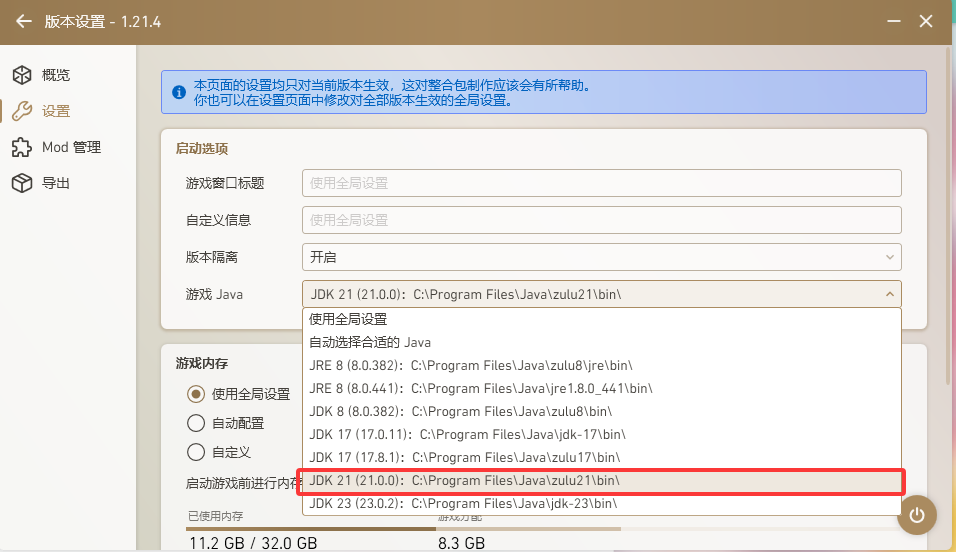The image size is (956, 552).
Task: Switch to the 概览 sidebar tab
Action: click(68, 75)
